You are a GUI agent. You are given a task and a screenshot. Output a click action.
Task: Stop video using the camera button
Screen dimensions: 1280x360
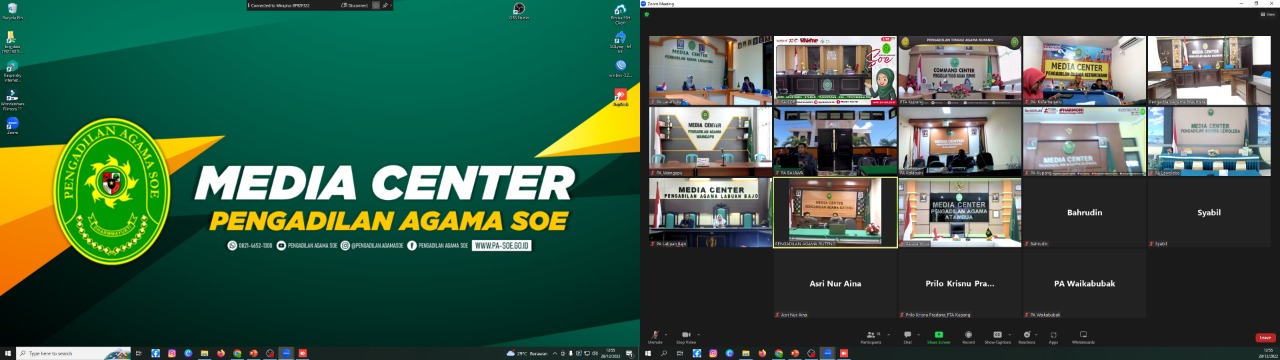click(x=686, y=336)
